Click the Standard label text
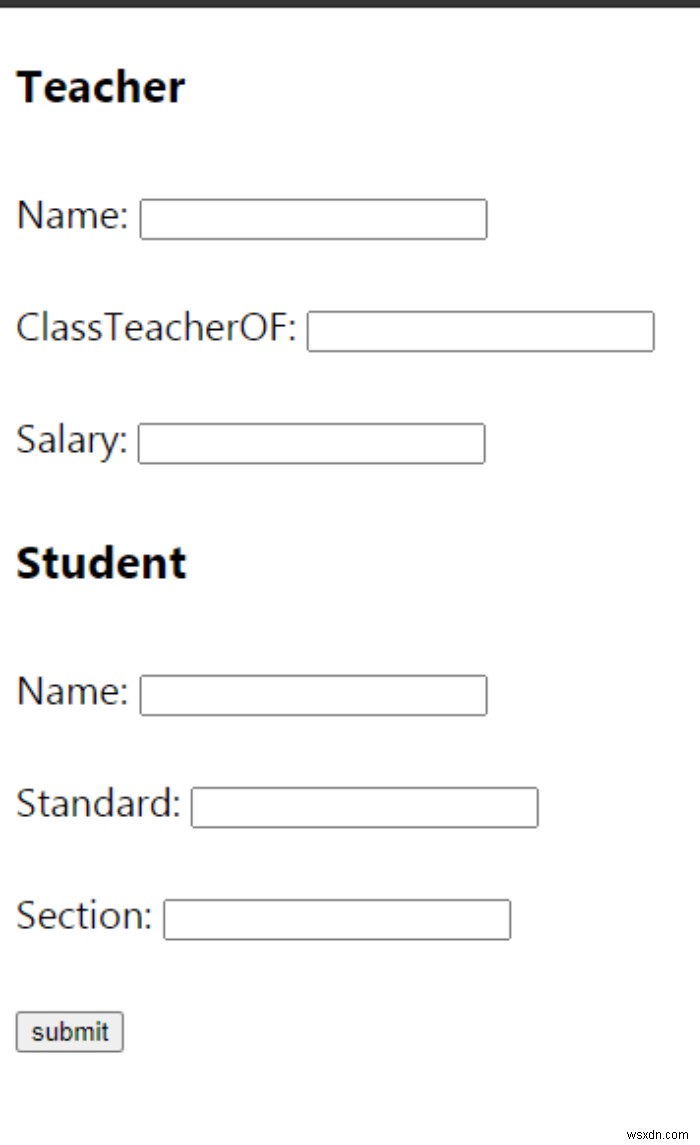The image size is (700, 1145). pyautogui.click(x=98, y=803)
